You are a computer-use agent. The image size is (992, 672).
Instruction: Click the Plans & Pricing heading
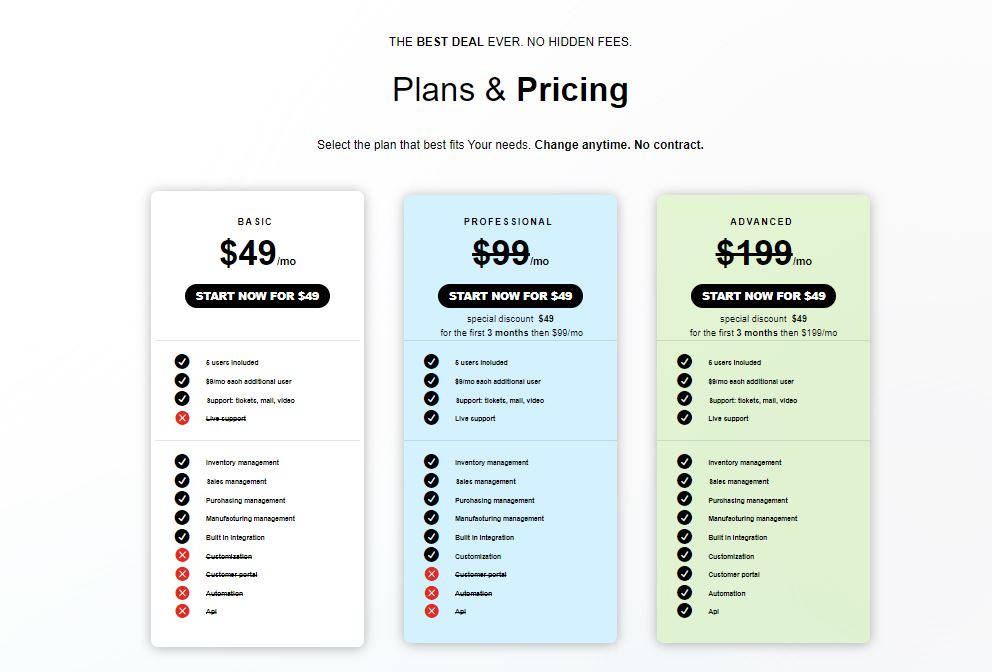coord(510,89)
